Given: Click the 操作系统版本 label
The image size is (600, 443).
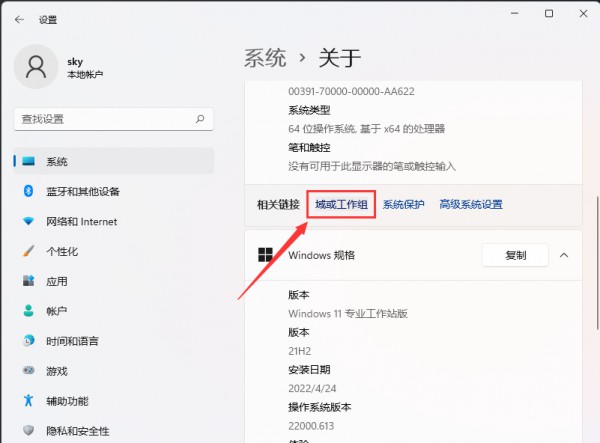Looking at the screenshot, I should [x=320, y=407].
